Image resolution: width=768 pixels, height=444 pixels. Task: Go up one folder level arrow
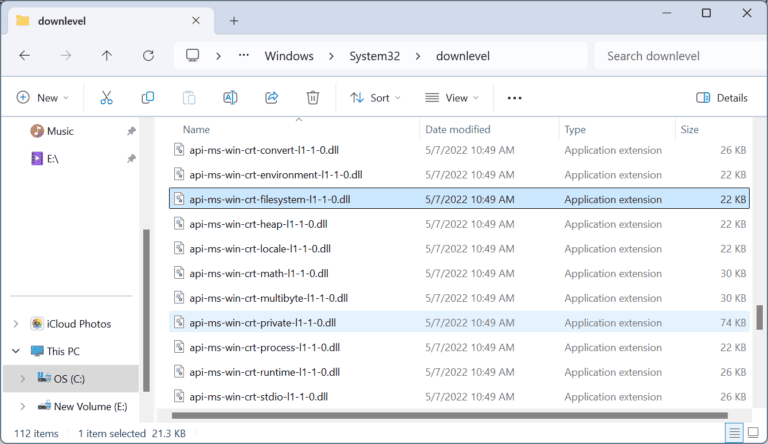(x=107, y=55)
